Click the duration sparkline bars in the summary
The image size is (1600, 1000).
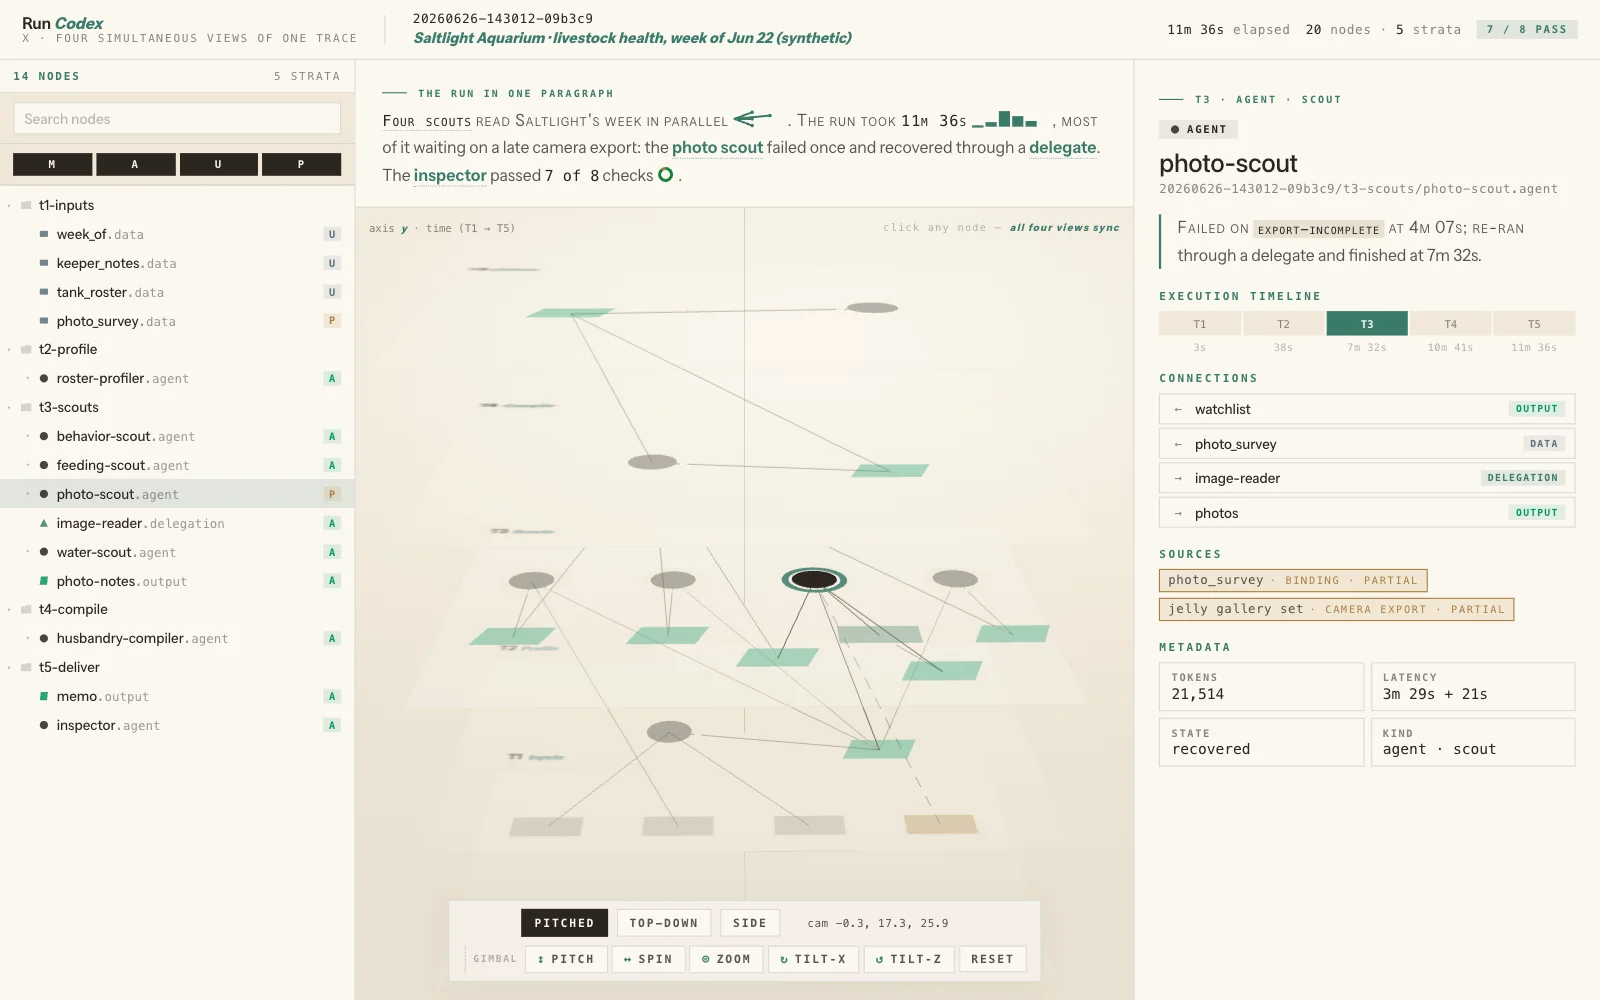(1005, 120)
